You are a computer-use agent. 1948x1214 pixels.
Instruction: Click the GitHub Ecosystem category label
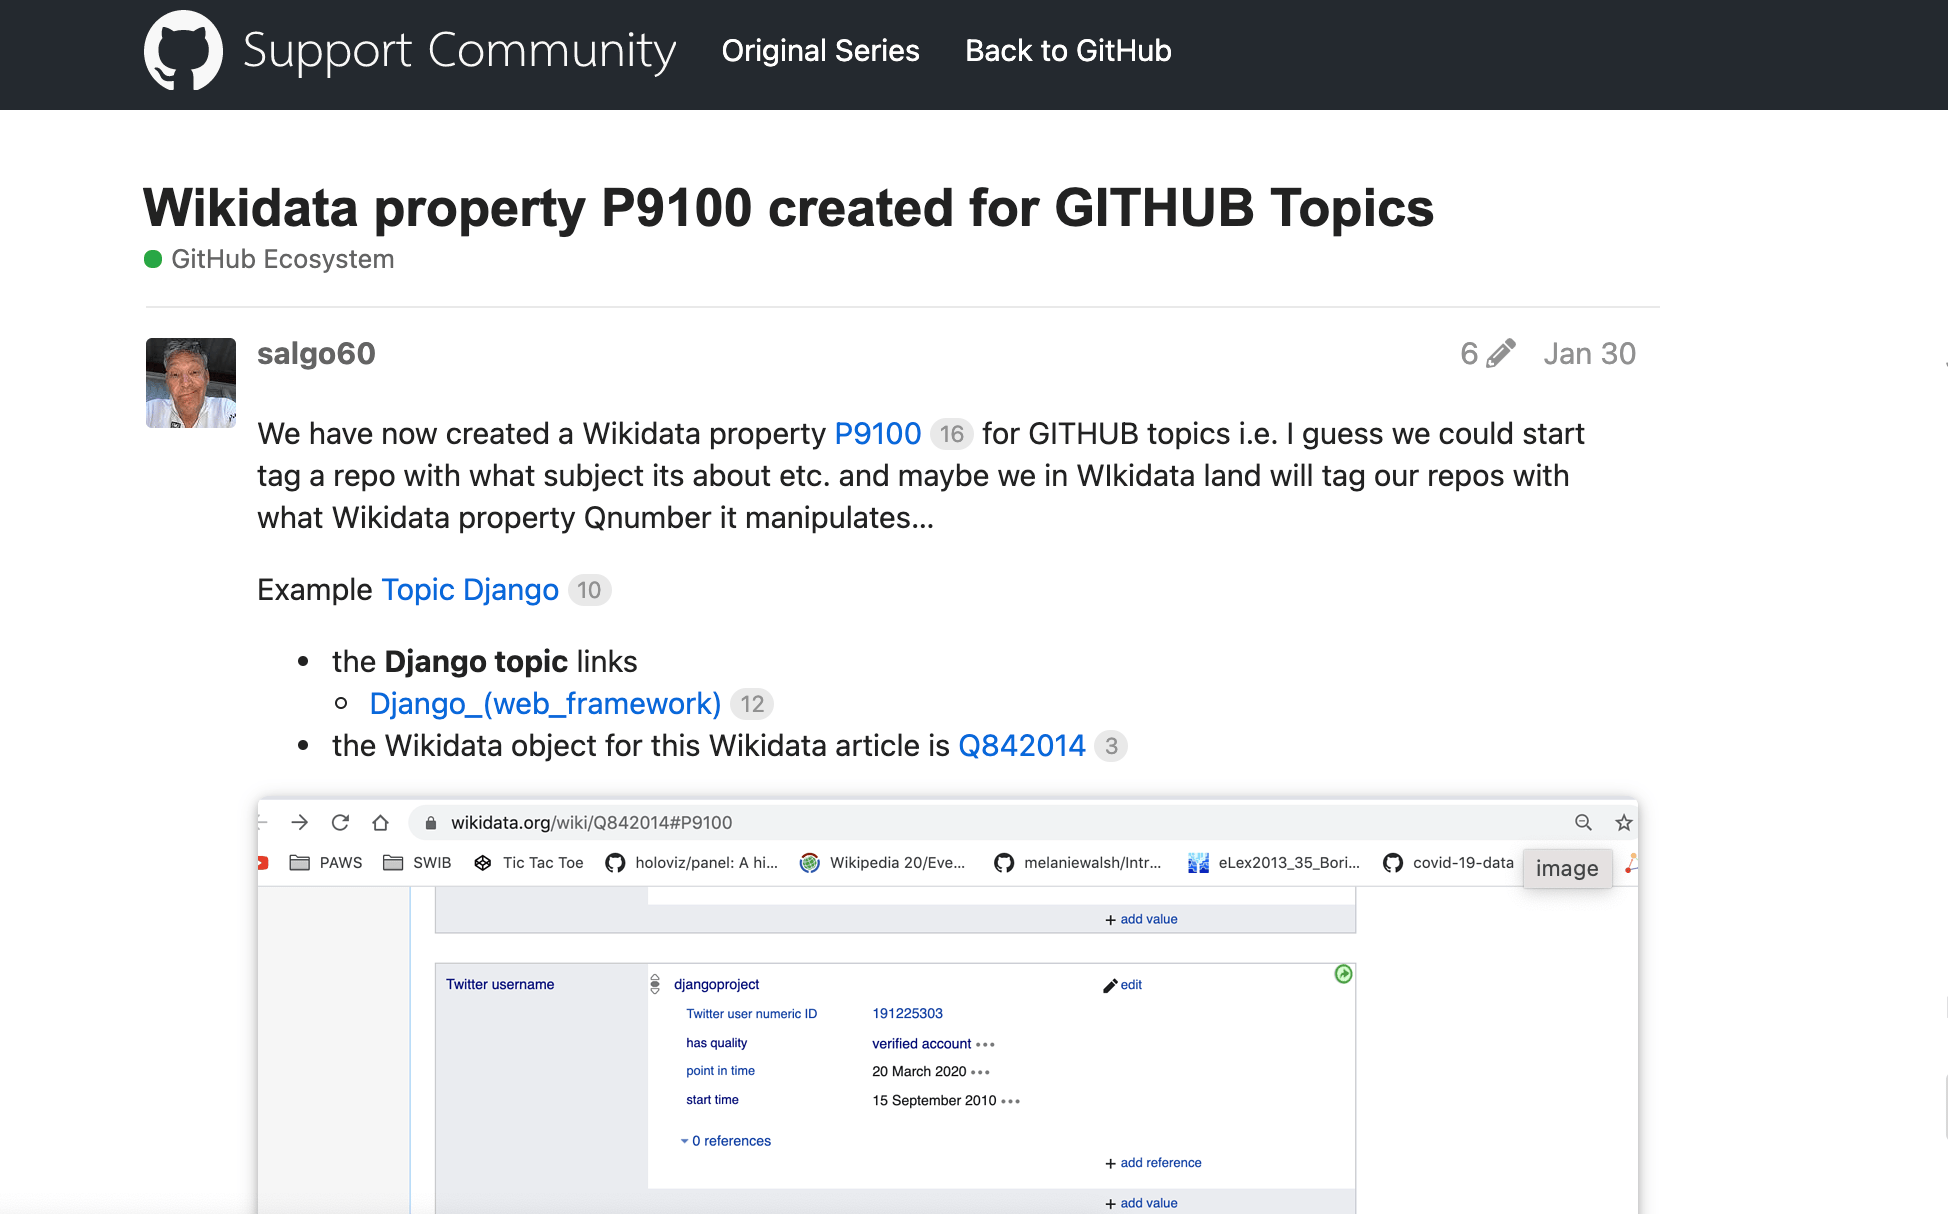tap(282, 260)
